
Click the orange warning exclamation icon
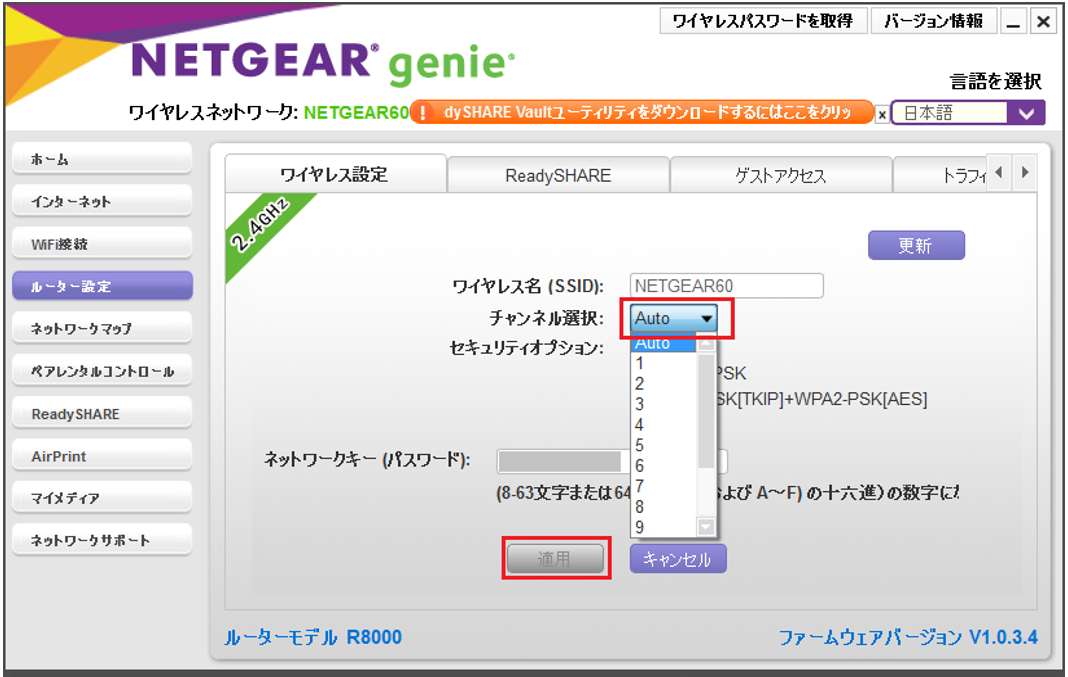click(x=422, y=112)
